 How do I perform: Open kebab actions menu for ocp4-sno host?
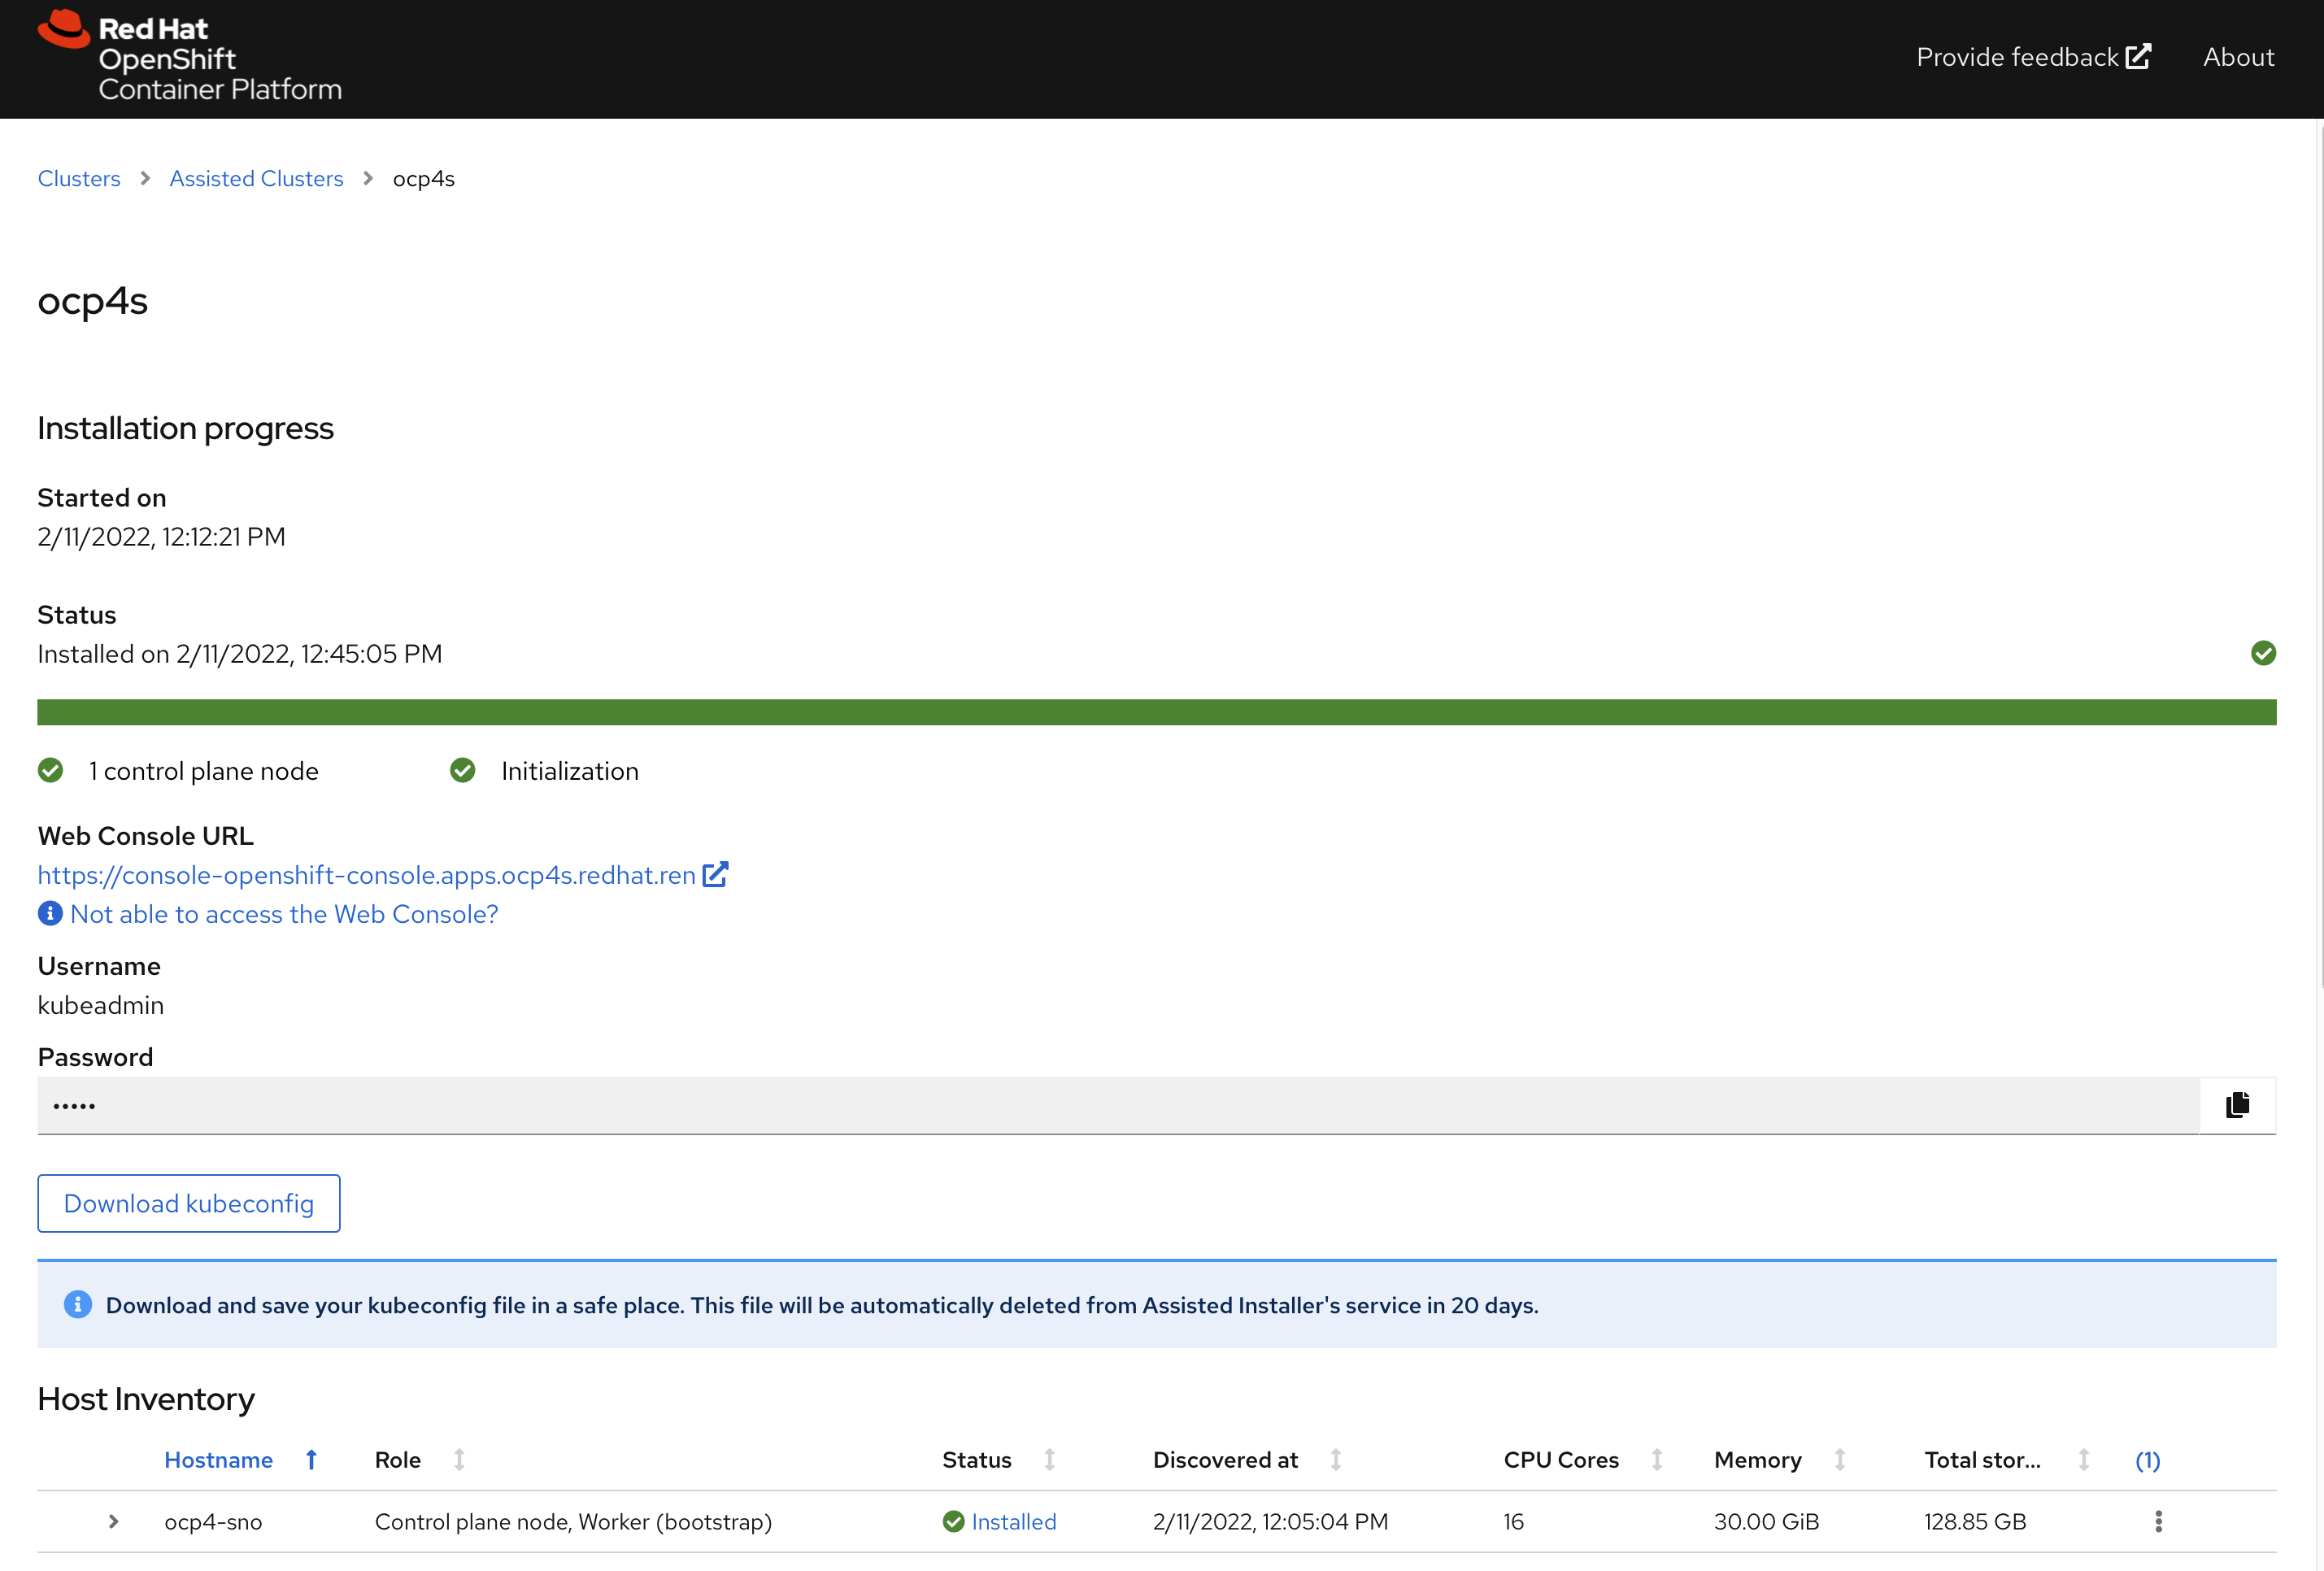click(2158, 1521)
